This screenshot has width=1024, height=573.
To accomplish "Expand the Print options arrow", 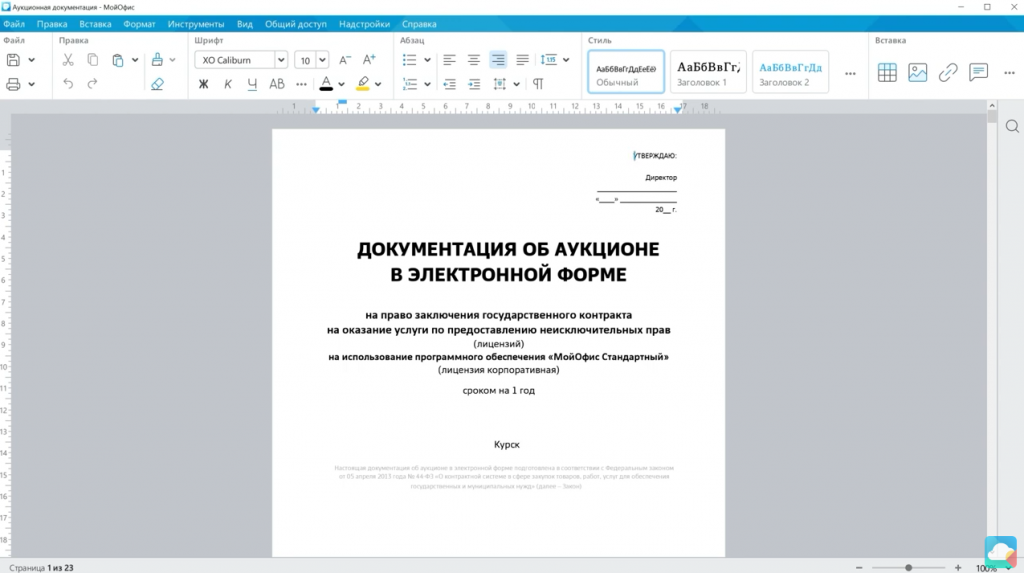I will 31,84.
